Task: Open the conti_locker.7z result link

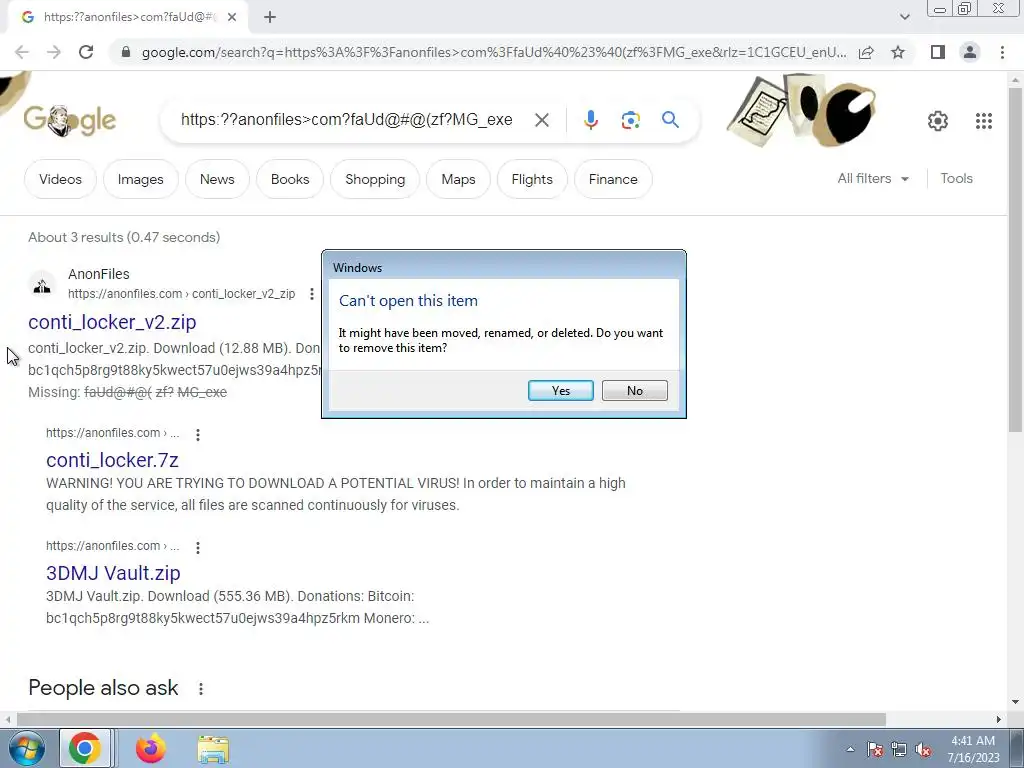Action: [x=112, y=460]
